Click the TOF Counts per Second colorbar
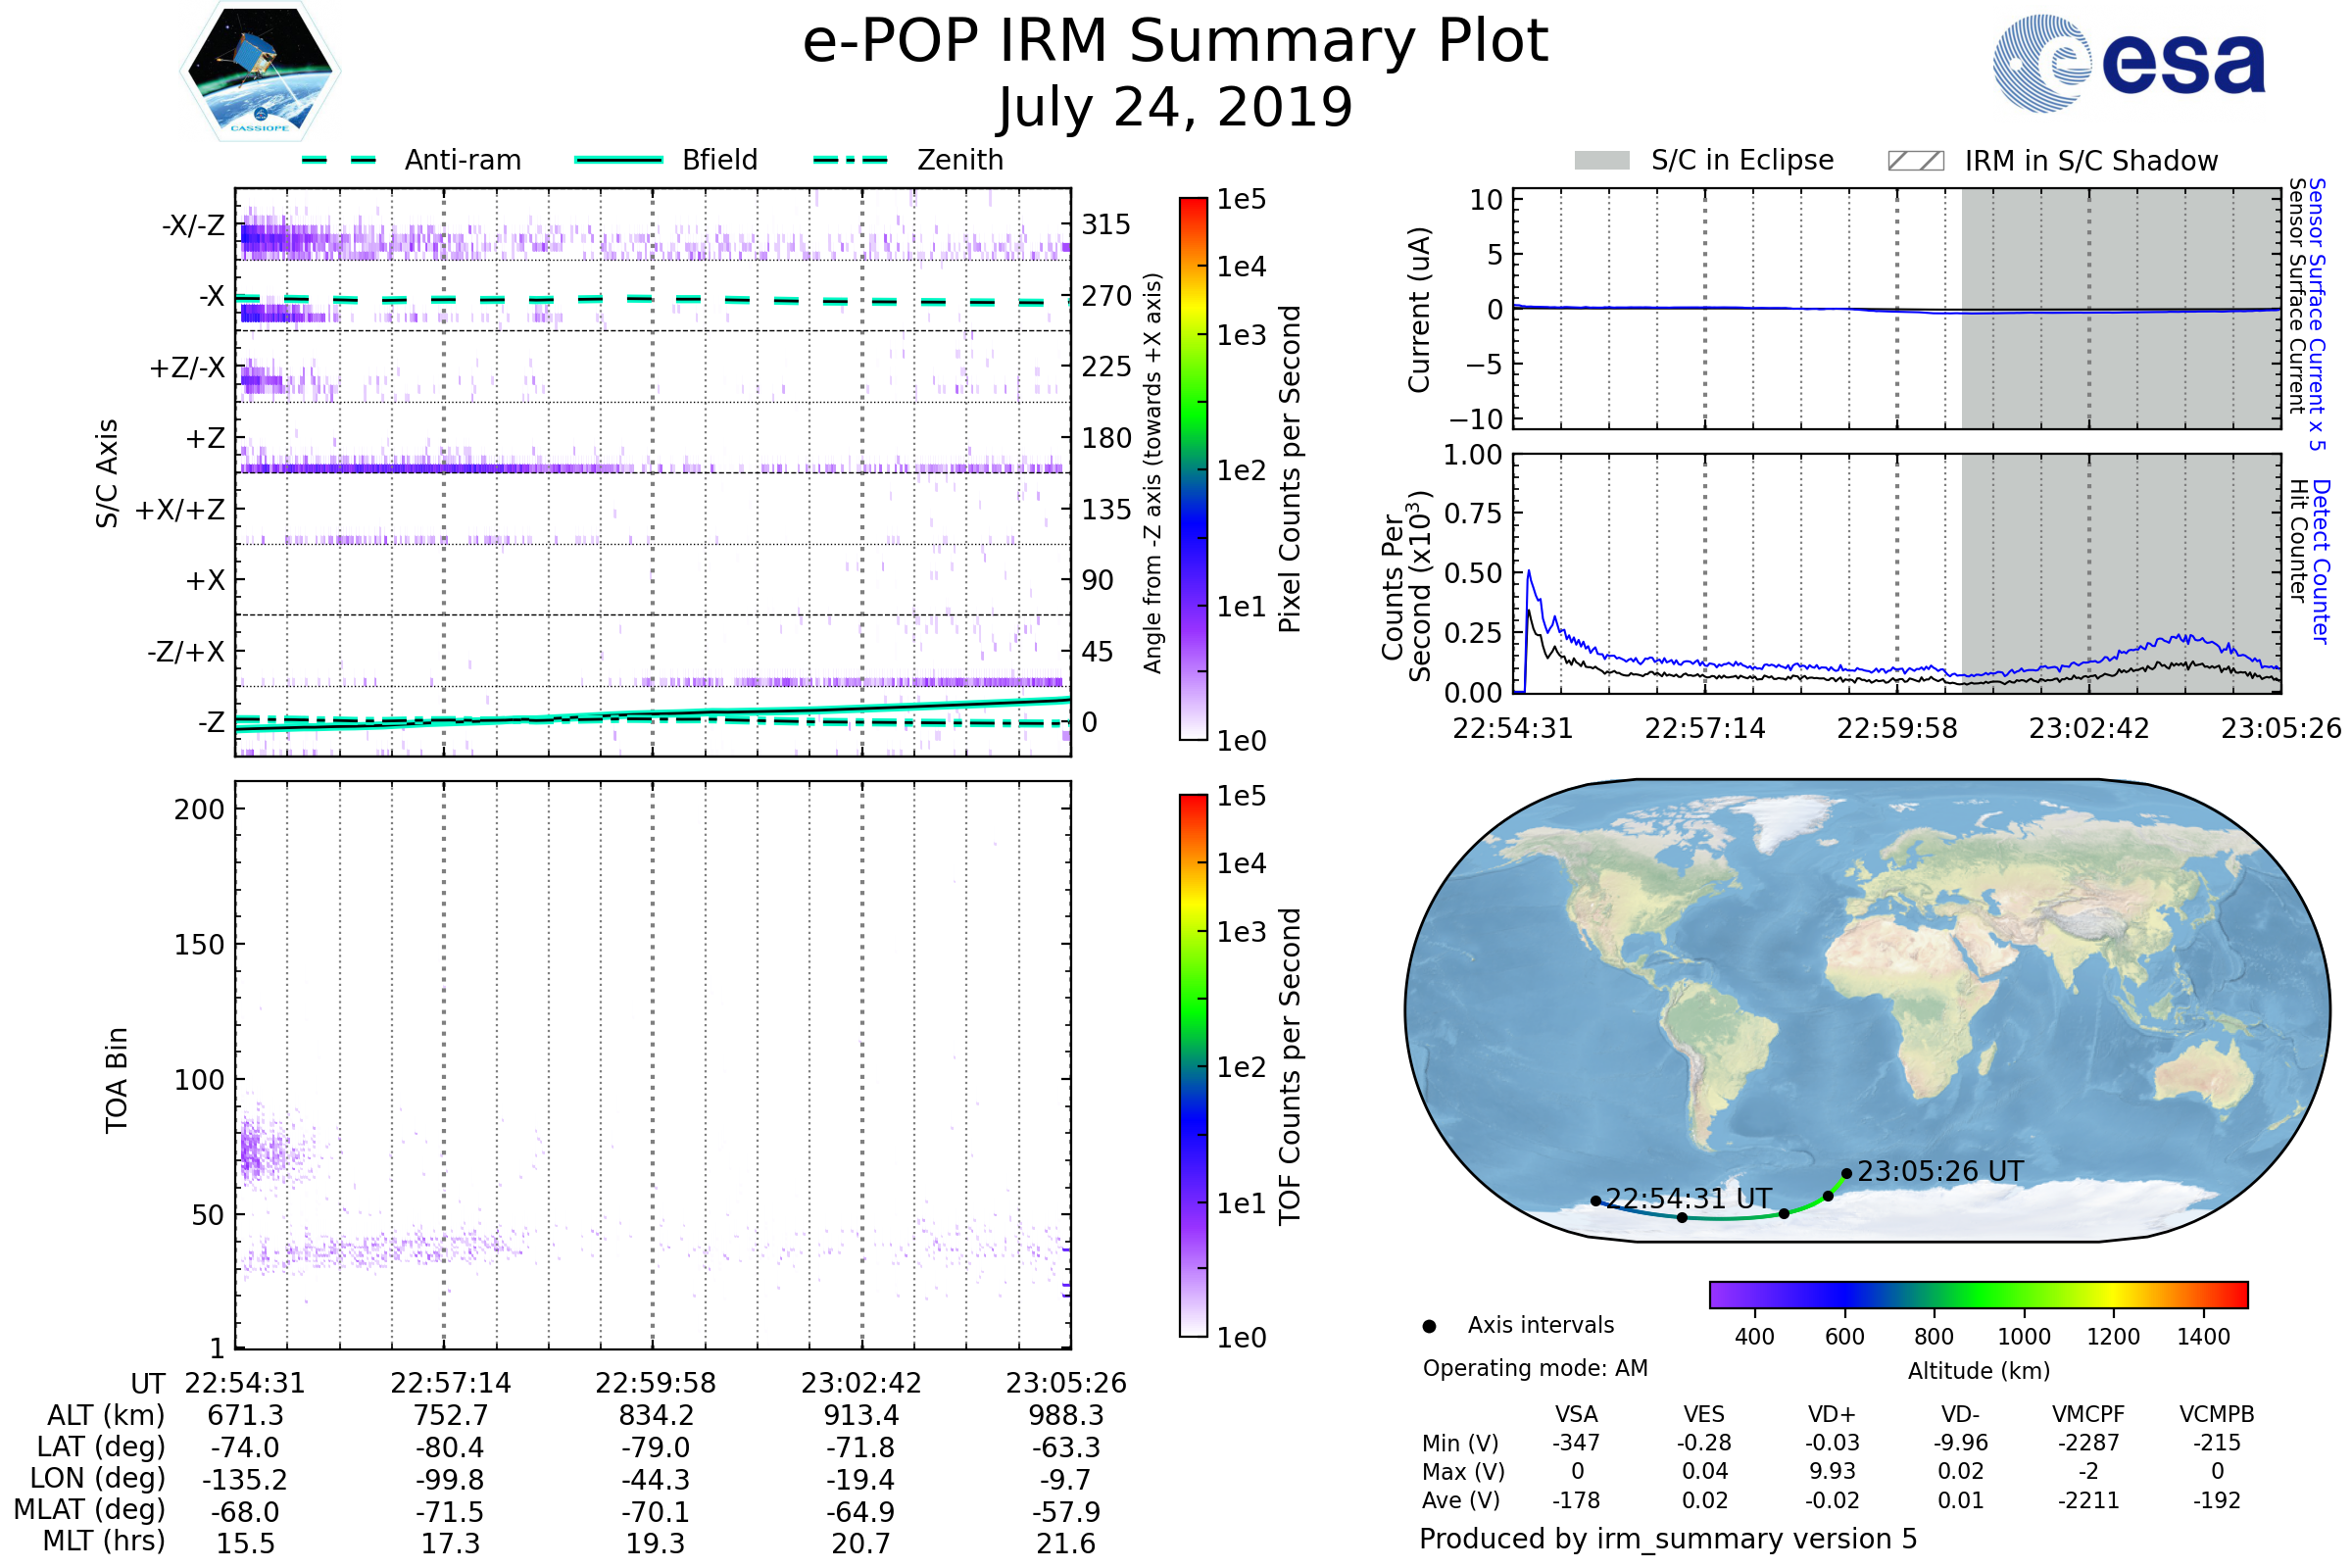Viewport: 2352px width, 1568px height. [x=1193, y=1065]
